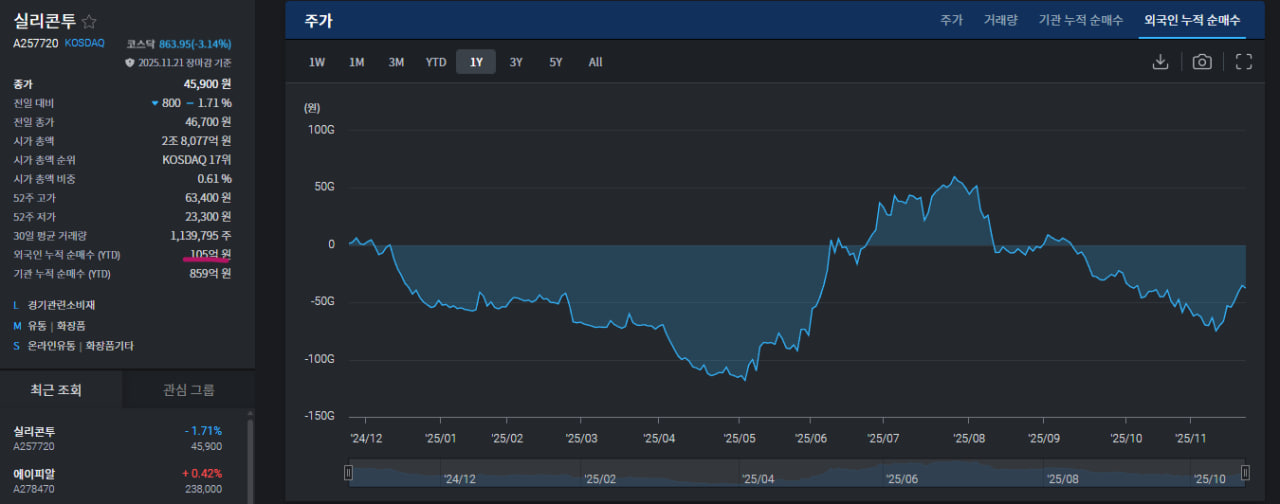Click the M sector badge icon
Screen dimensions: 1280x504
tap(17, 325)
